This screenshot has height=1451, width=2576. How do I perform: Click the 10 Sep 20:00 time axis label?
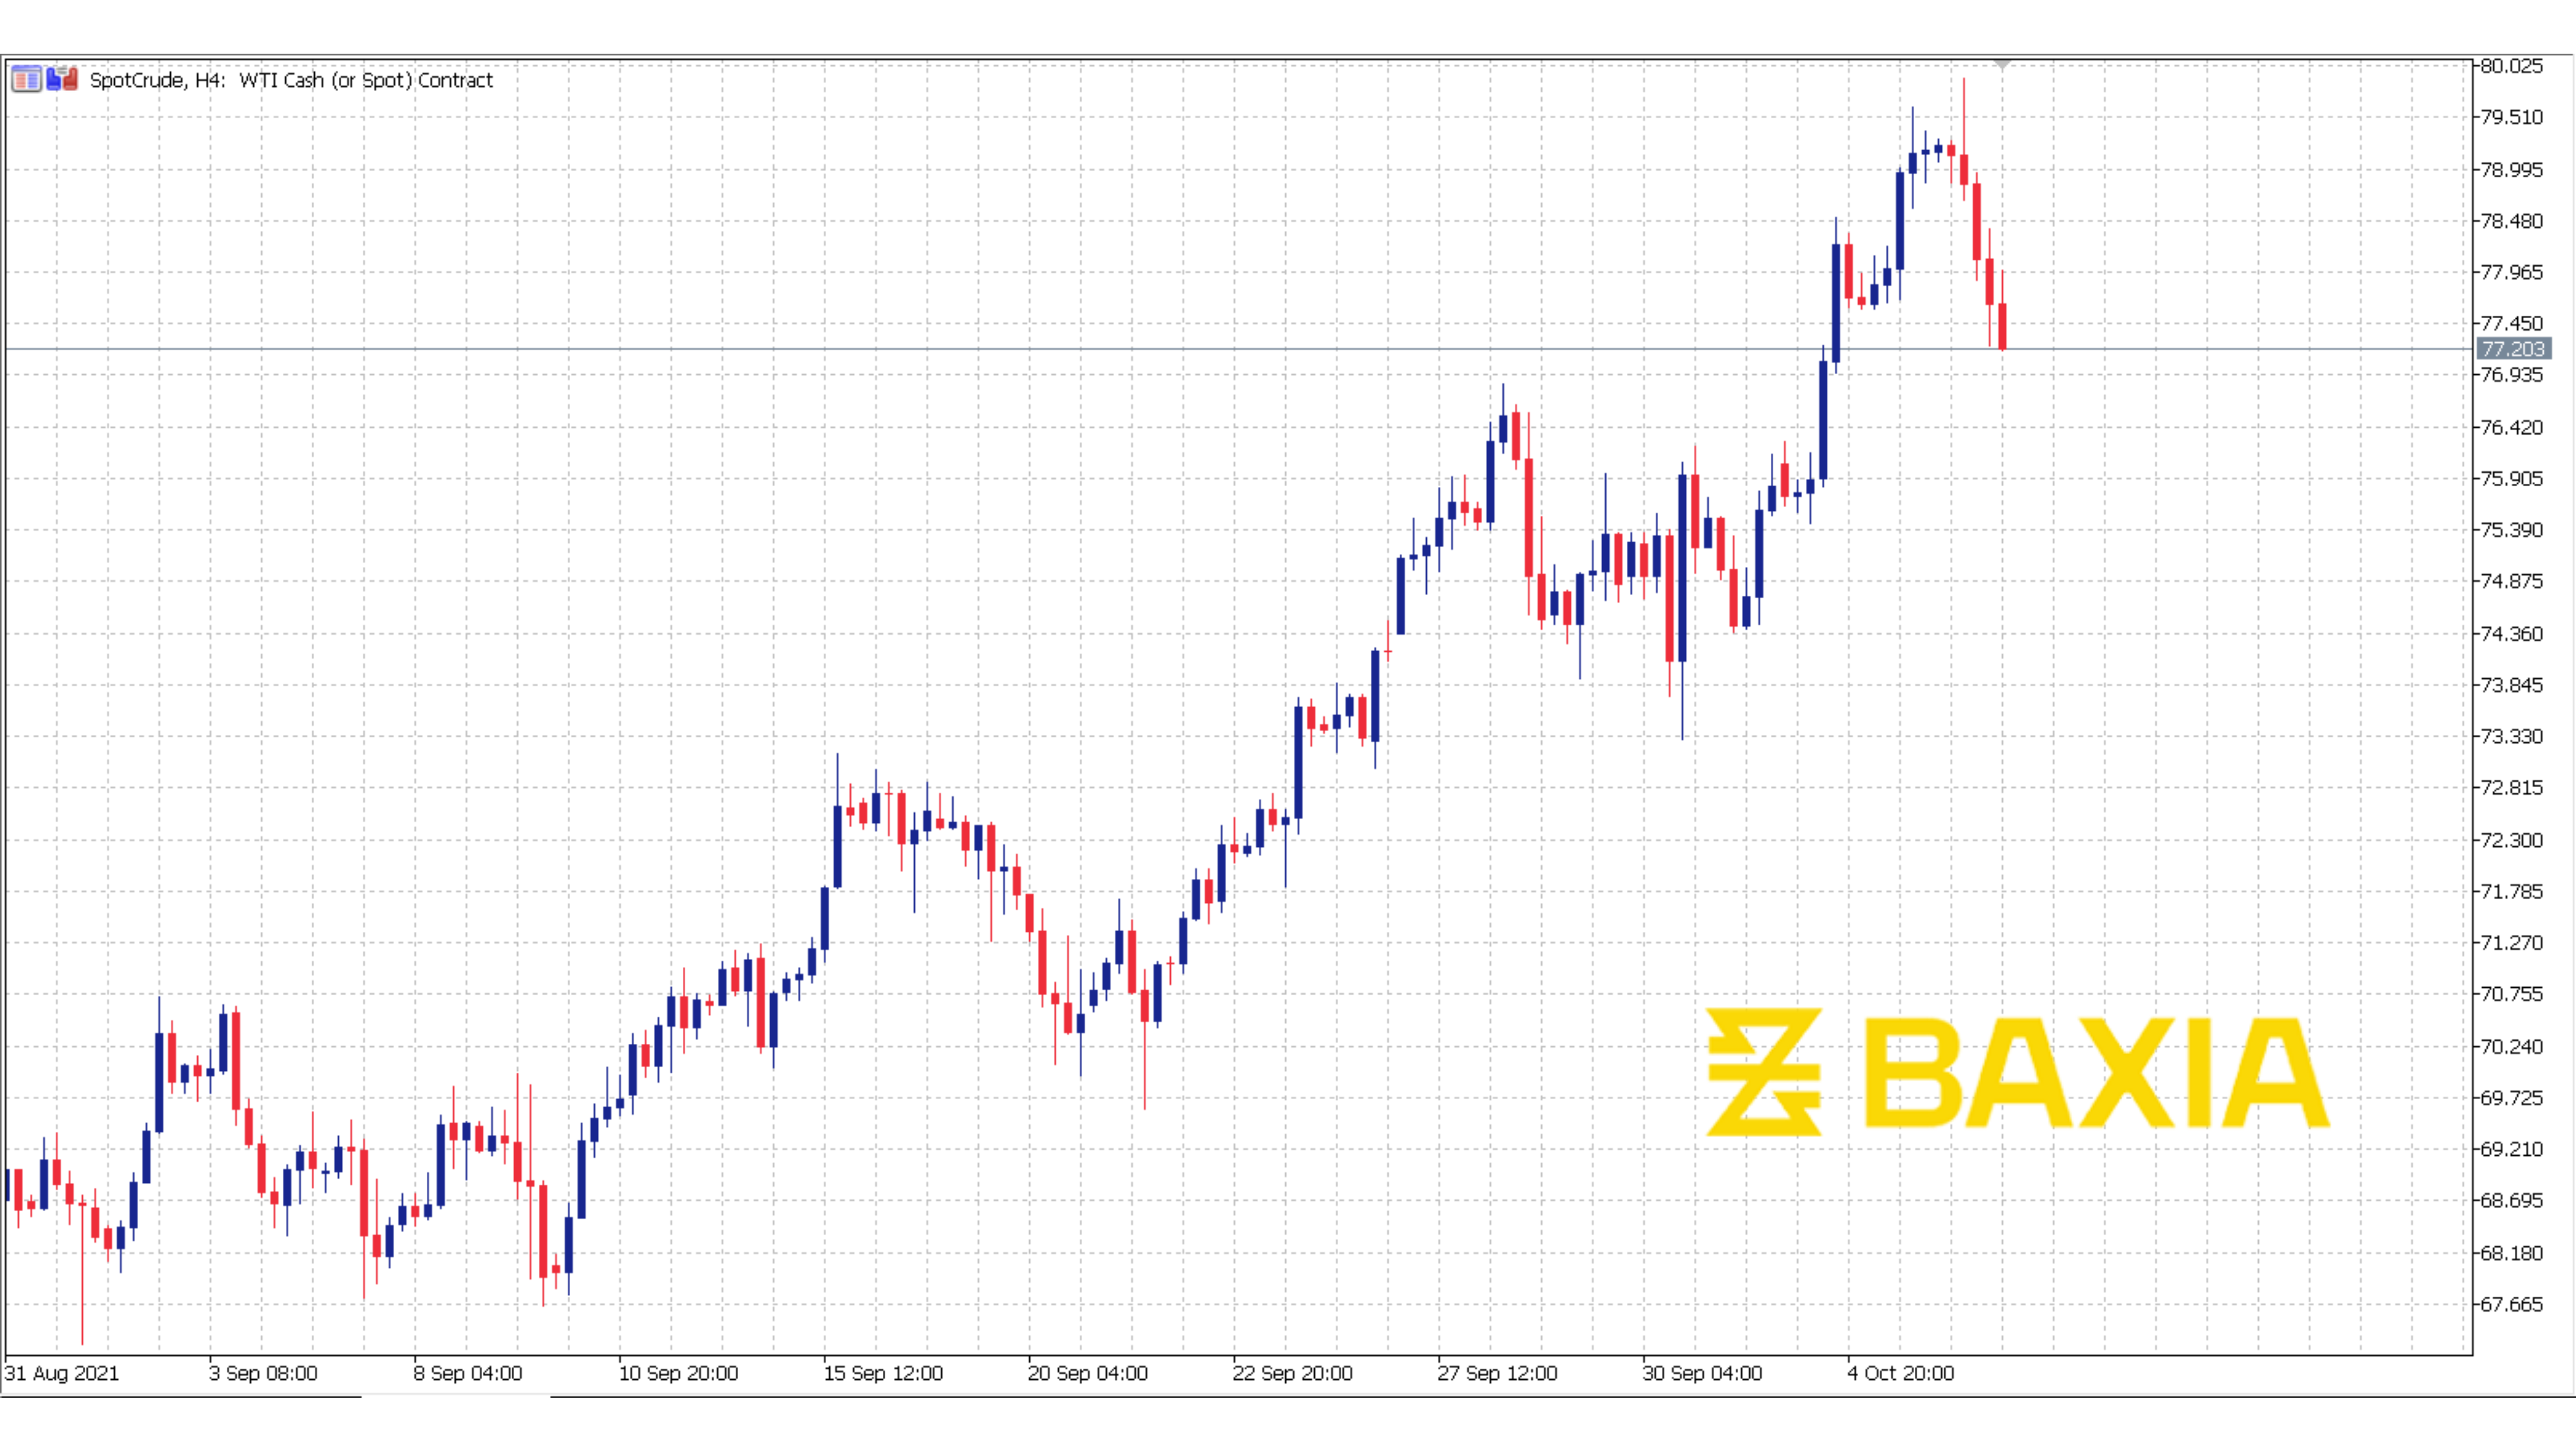coord(678,1373)
